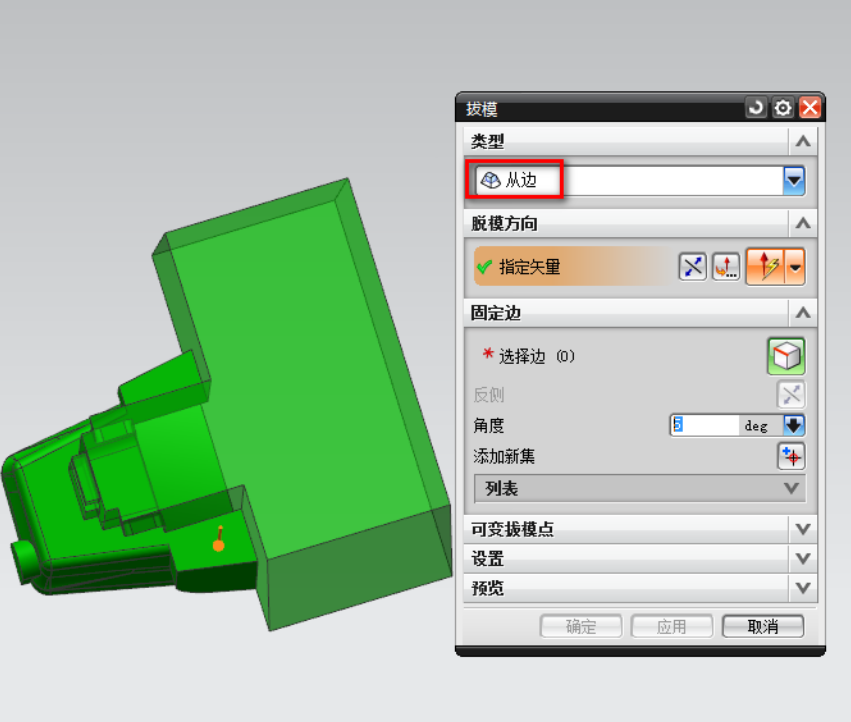Close the 拔模 dialog

810,107
